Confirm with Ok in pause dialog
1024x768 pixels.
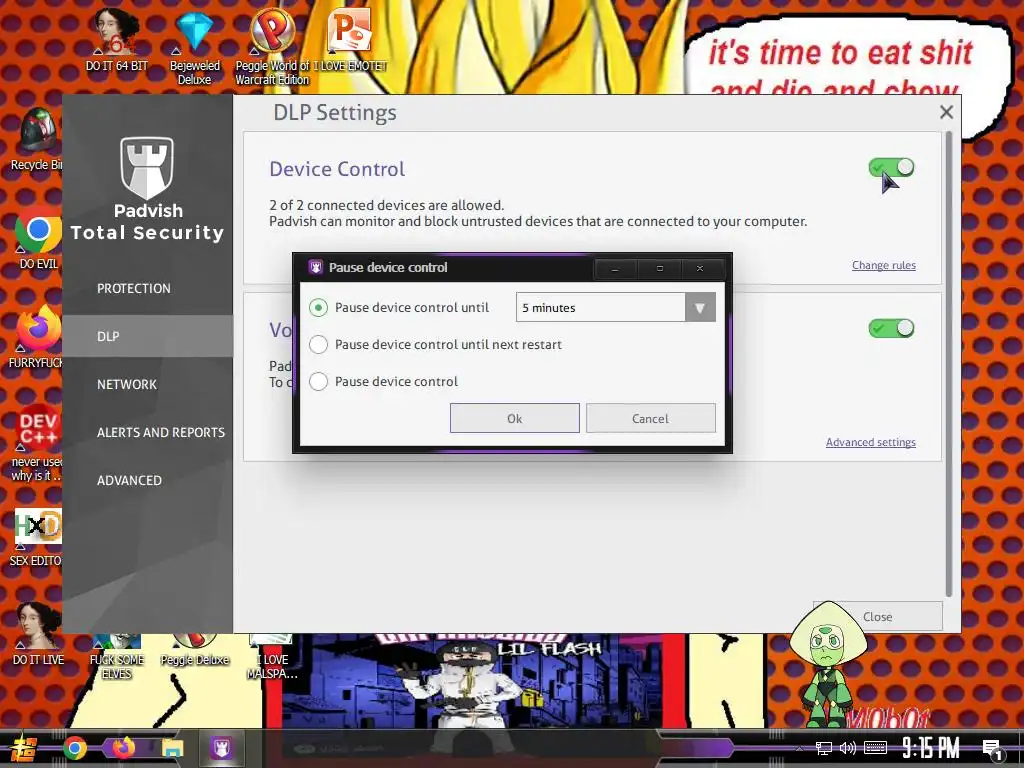[515, 418]
